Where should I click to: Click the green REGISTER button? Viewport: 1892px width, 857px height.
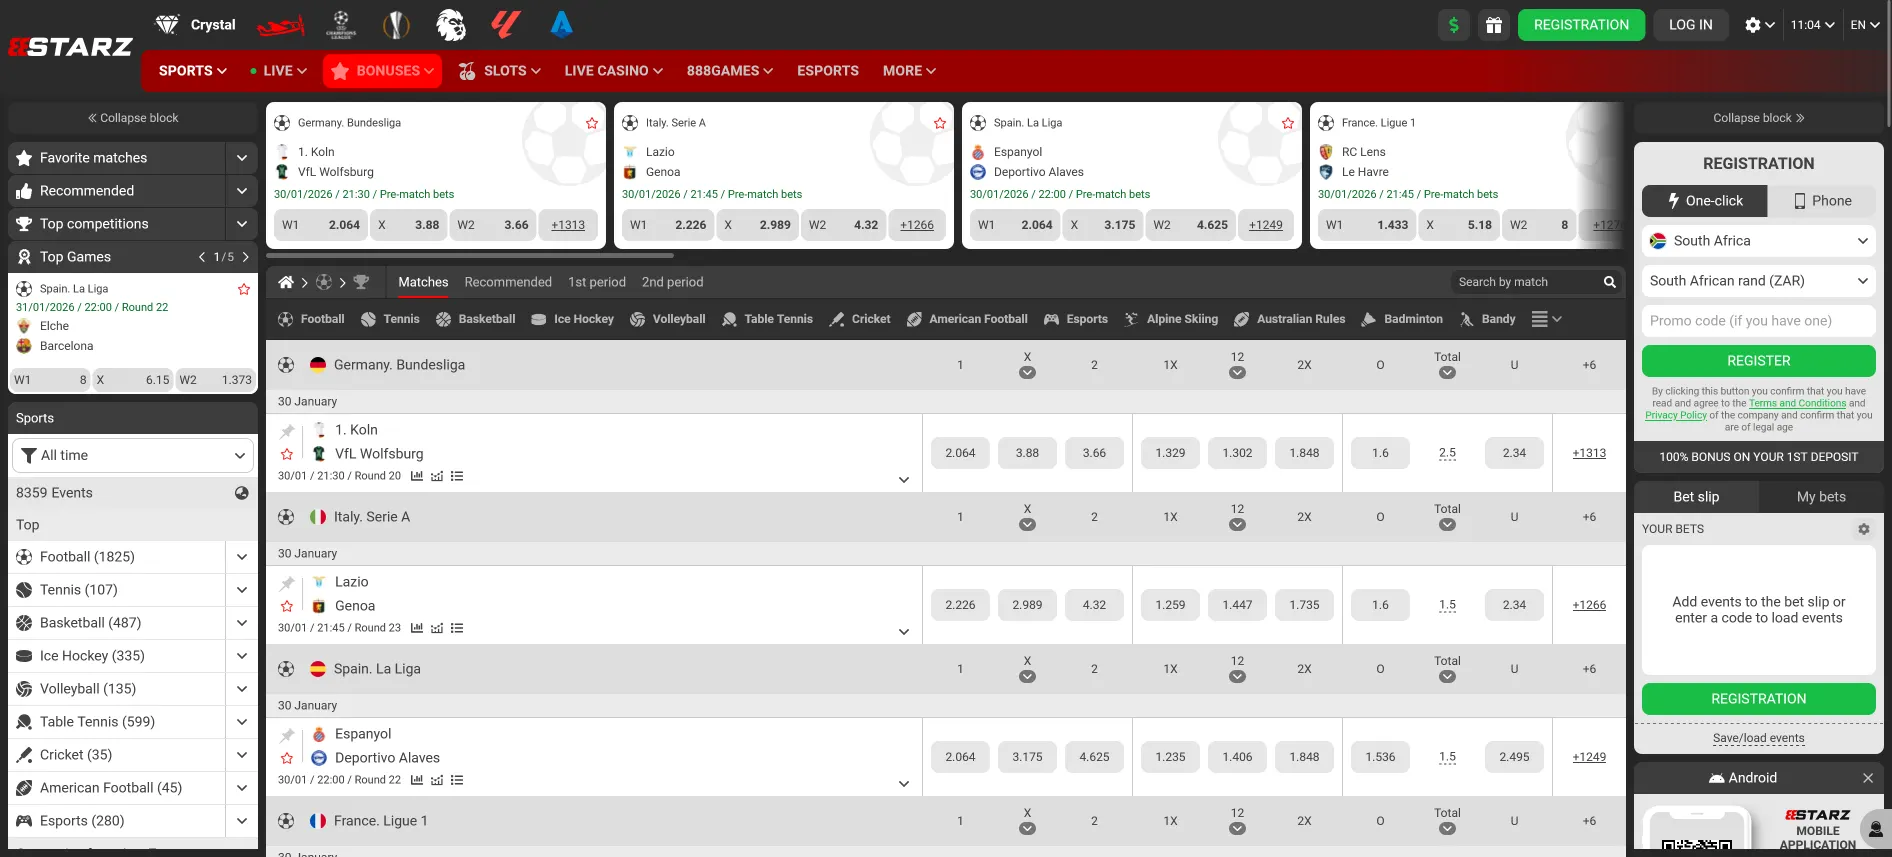point(1758,361)
